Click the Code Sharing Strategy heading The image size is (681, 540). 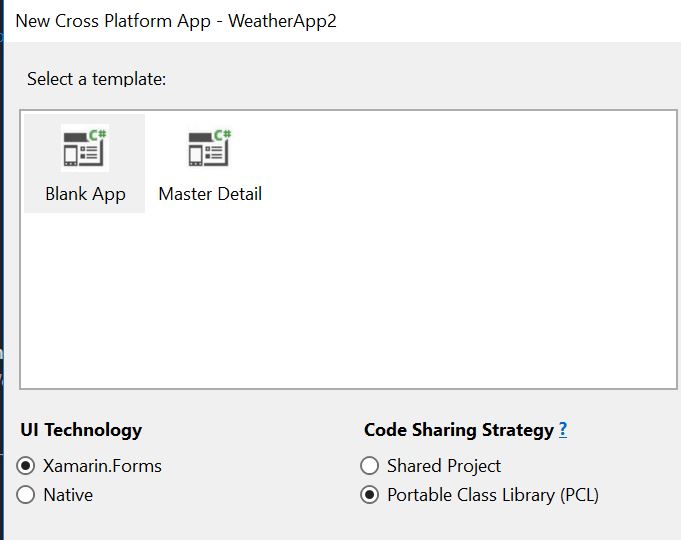(x=459, y=430)
